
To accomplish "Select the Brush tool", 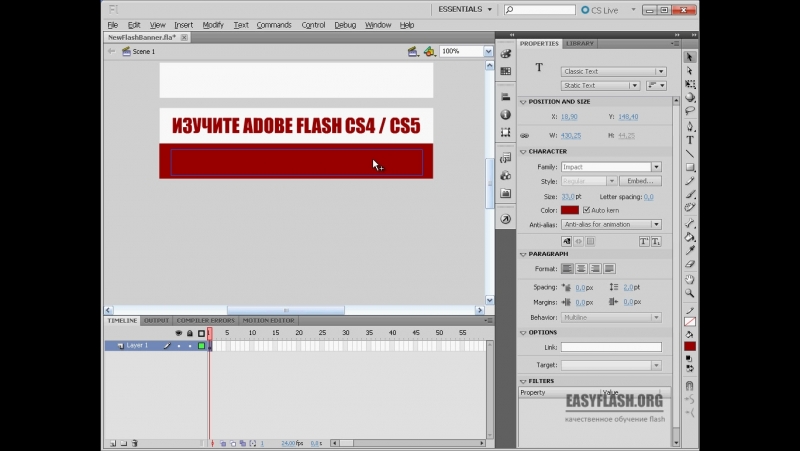I will (x=690, y=194).
